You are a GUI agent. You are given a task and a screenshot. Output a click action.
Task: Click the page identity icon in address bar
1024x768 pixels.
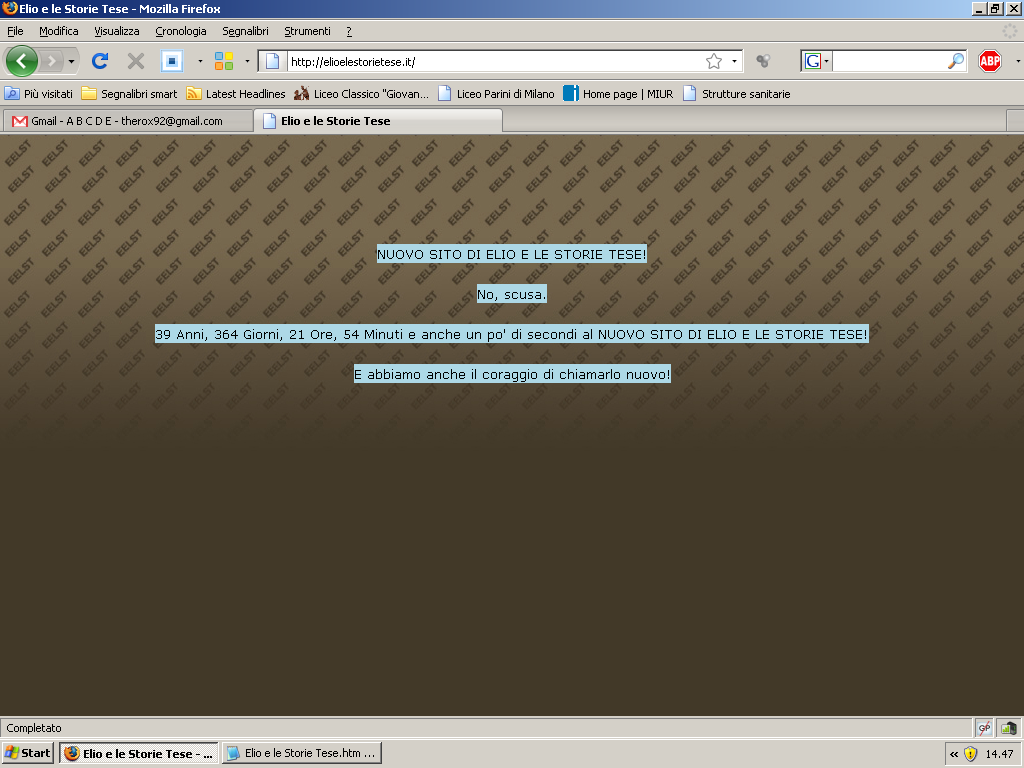(x=272, y=61)
